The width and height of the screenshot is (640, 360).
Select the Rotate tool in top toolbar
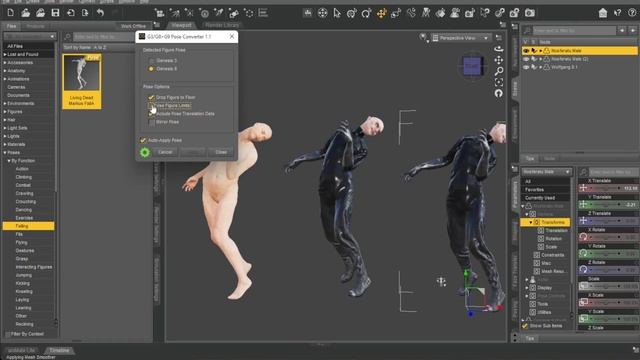(x=366, y=13)
